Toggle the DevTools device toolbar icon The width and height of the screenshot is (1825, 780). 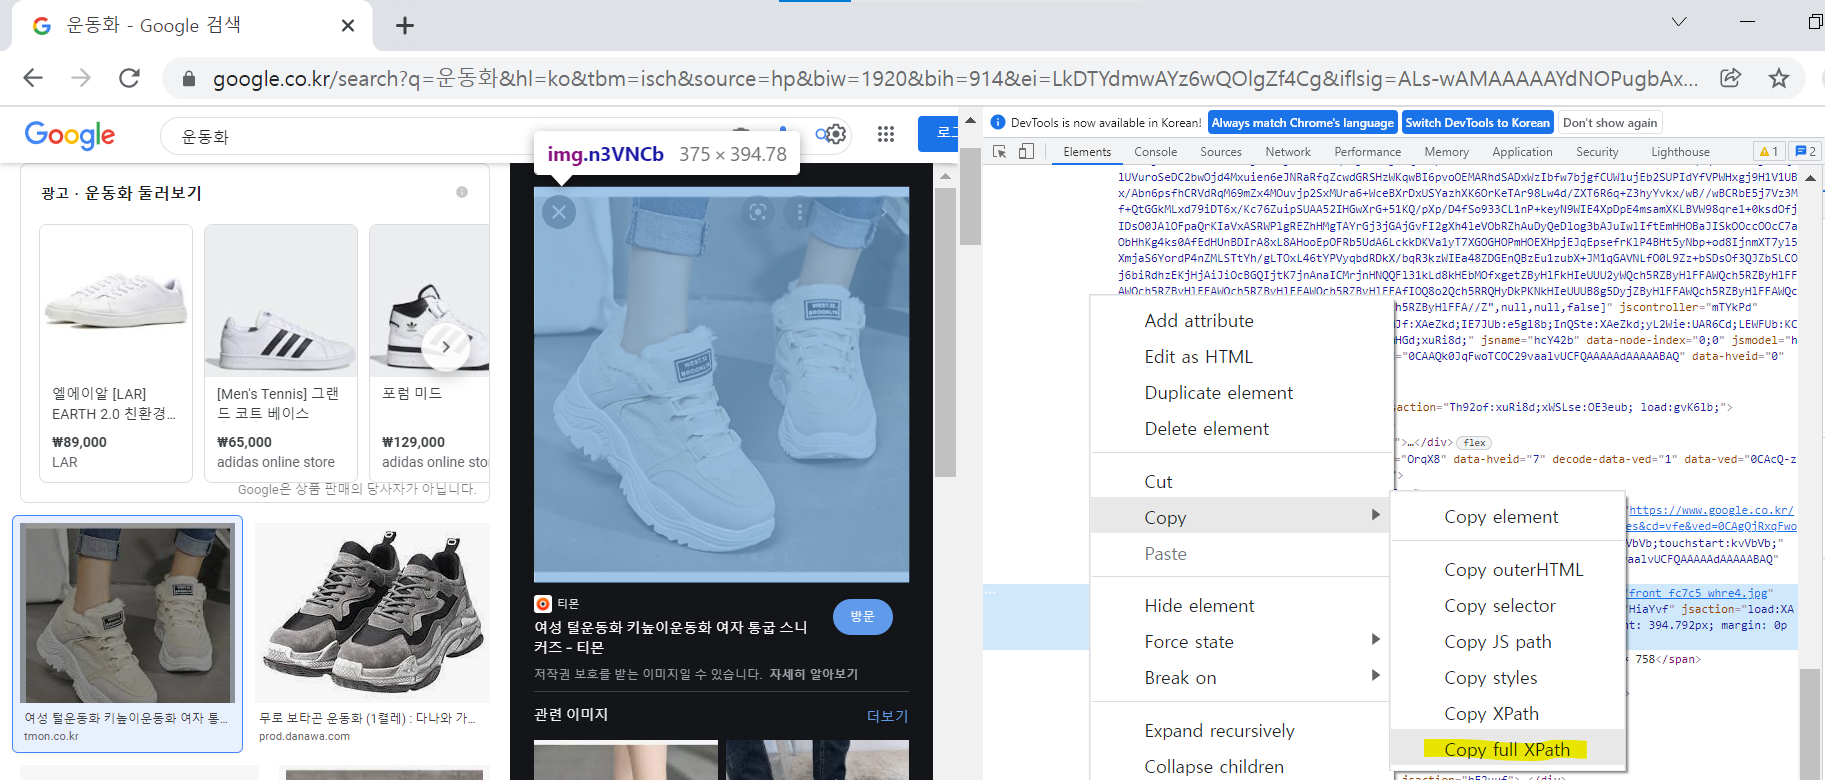[1026, 151]
